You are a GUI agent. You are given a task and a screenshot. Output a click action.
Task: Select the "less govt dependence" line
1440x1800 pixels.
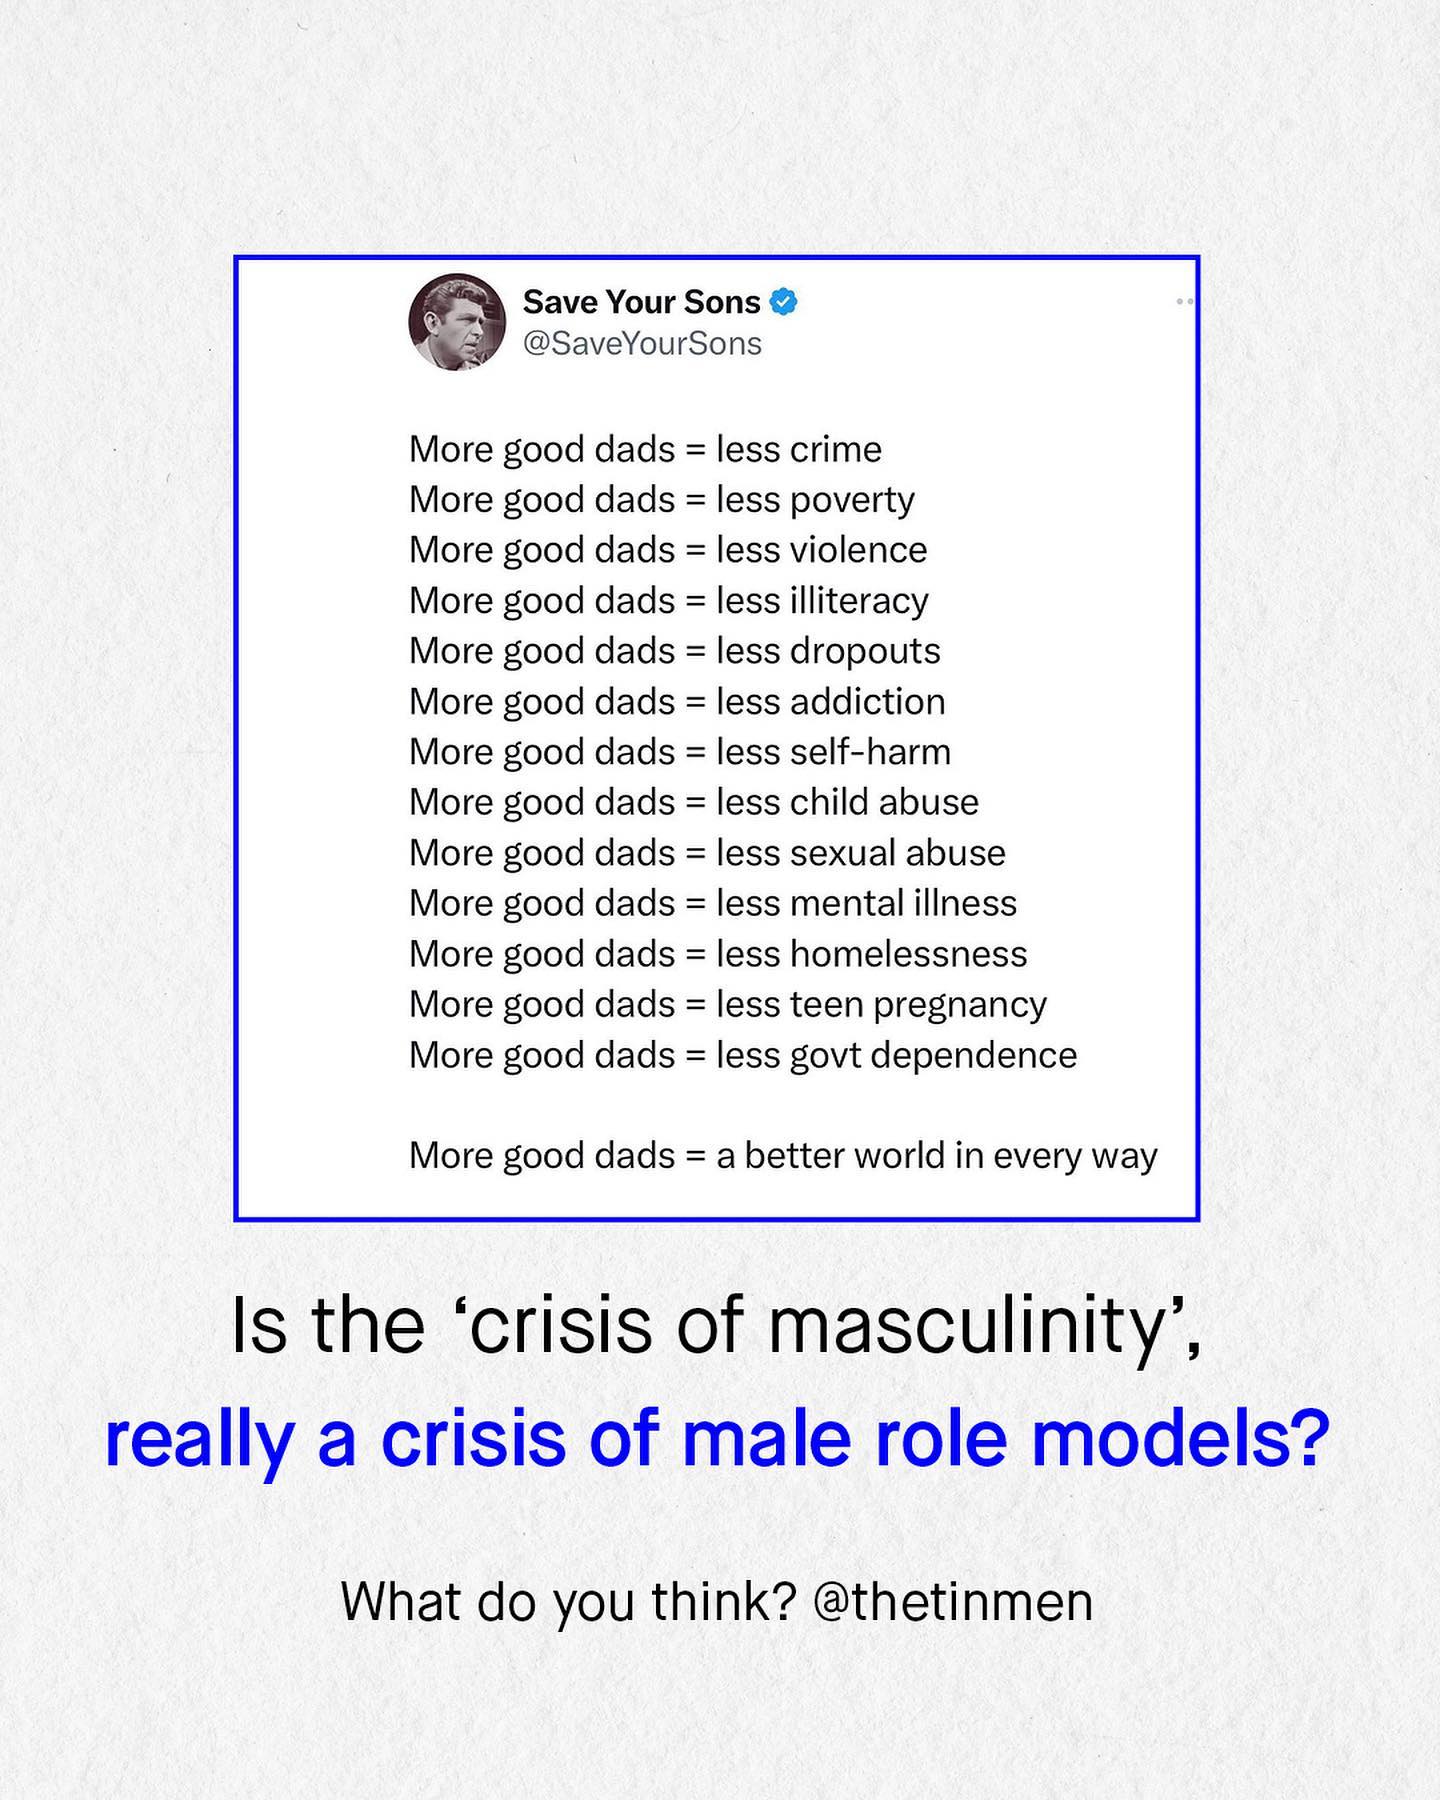tap(743, 1055)
